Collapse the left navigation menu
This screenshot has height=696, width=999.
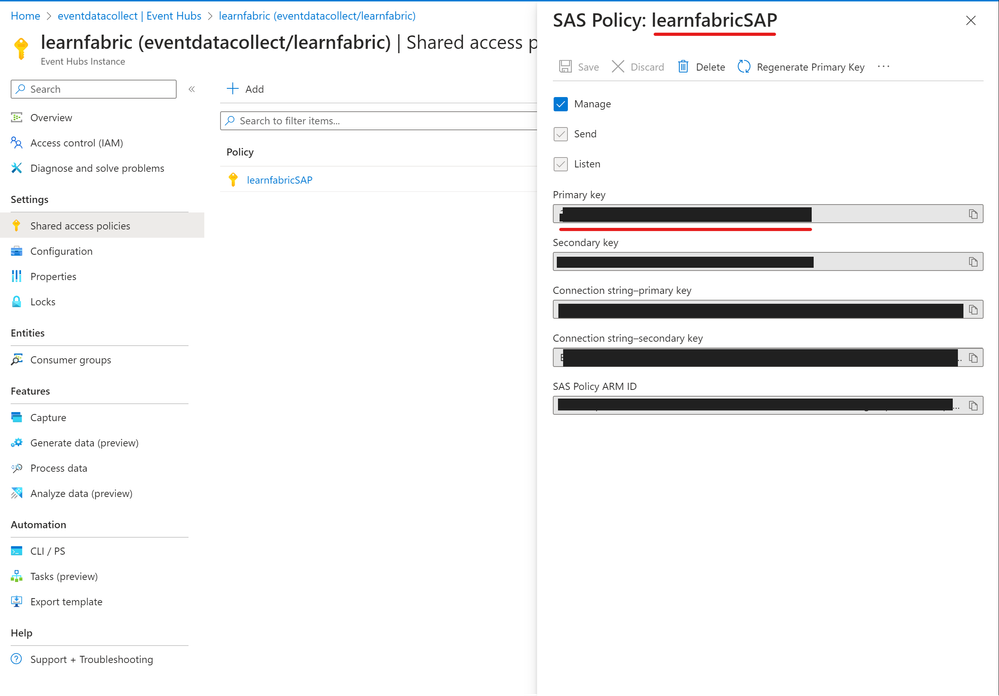coord(192,89)
